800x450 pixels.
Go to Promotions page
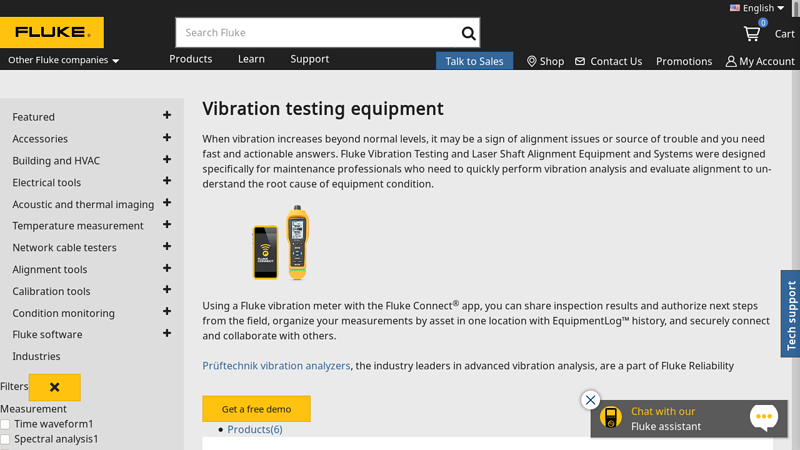(x=684, y=61)
